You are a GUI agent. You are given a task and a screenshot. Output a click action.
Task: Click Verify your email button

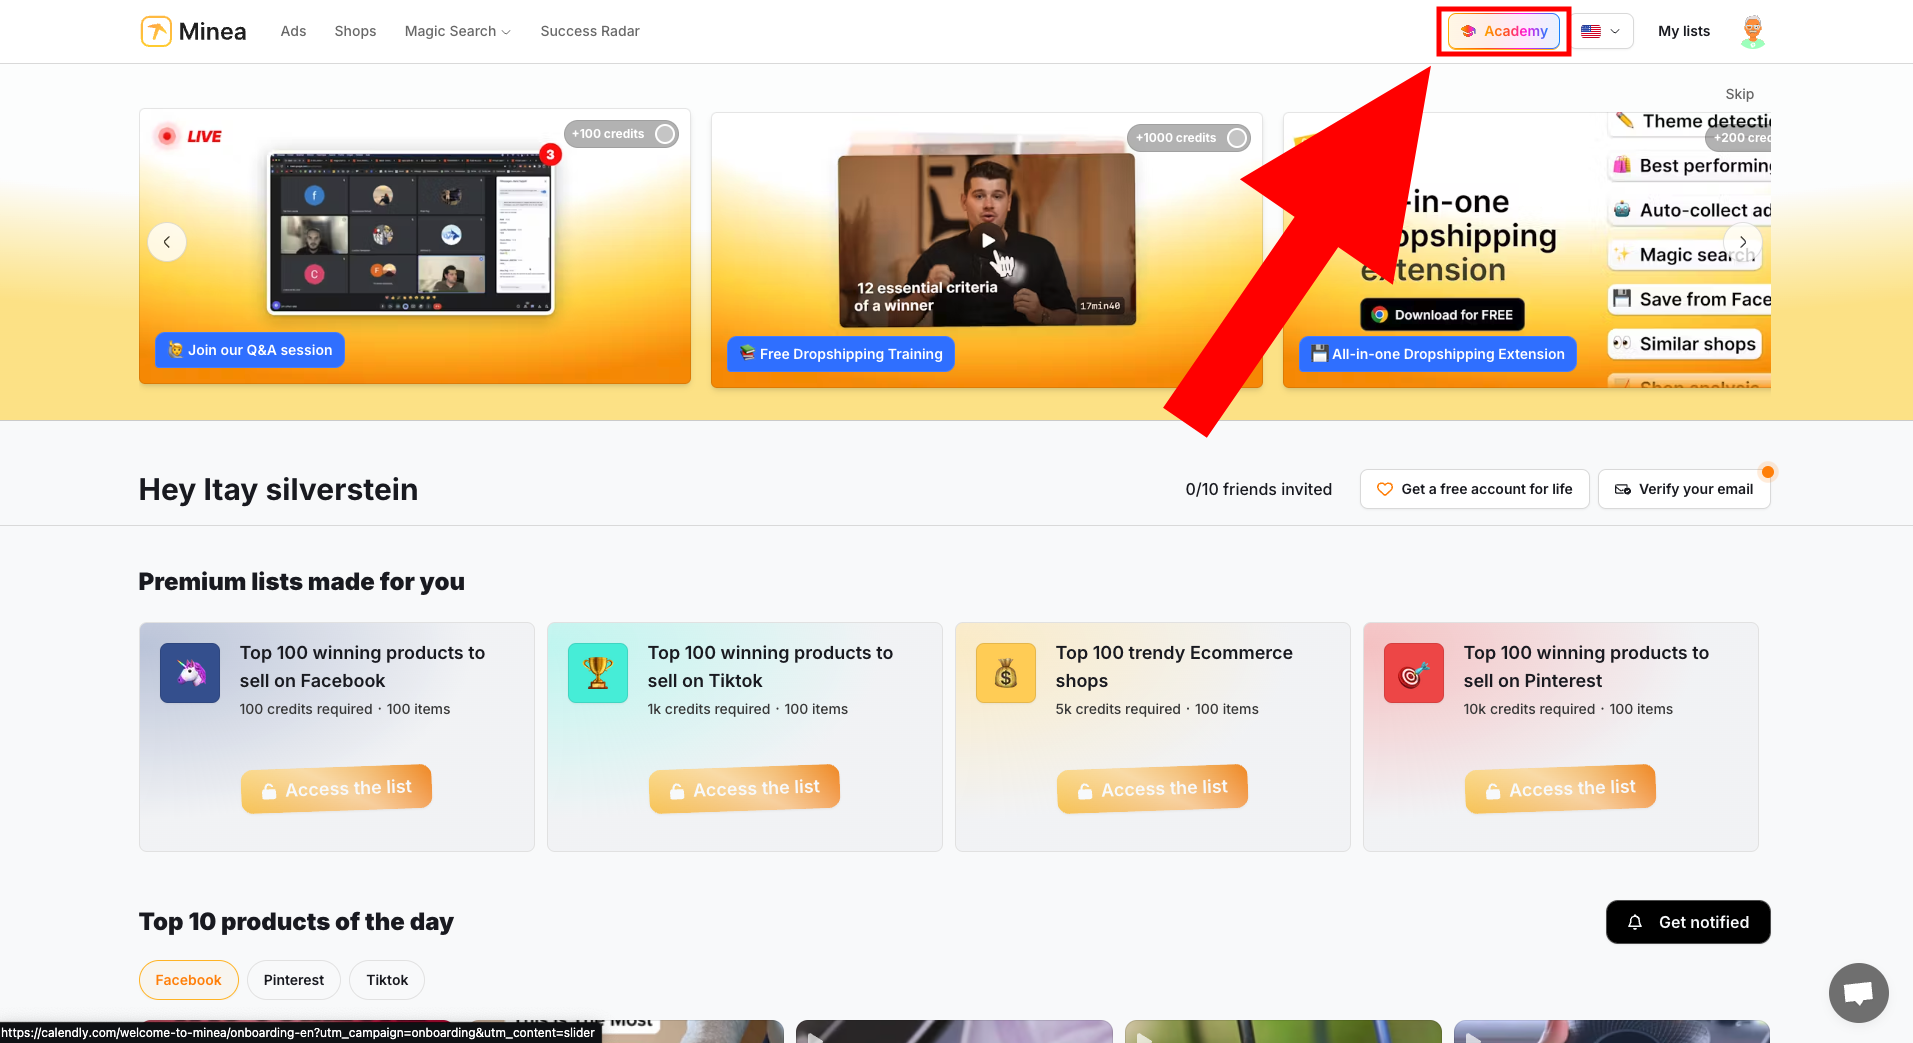click(x=1684, y=489)
